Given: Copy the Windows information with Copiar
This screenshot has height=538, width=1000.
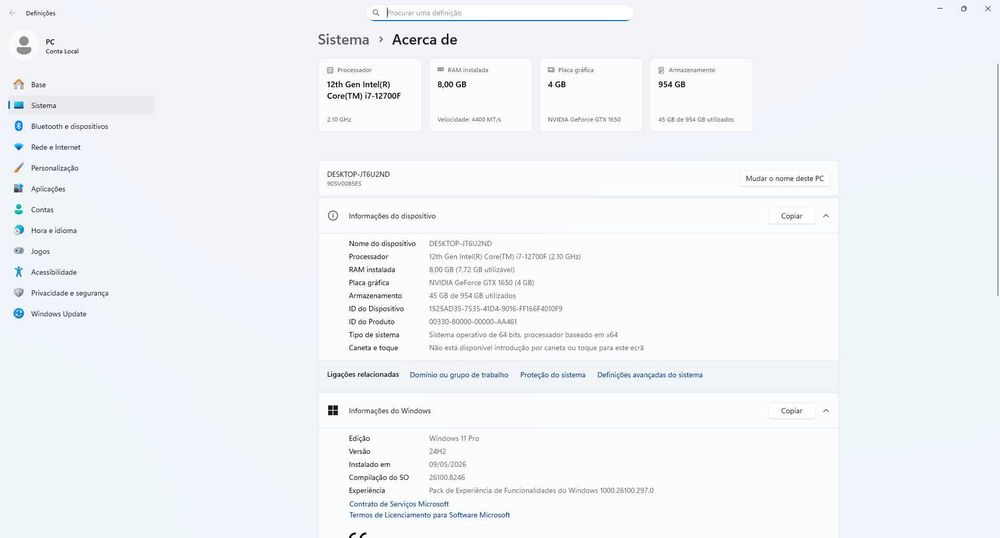Looking at the screenshot, I should click(x=791, y=411).
